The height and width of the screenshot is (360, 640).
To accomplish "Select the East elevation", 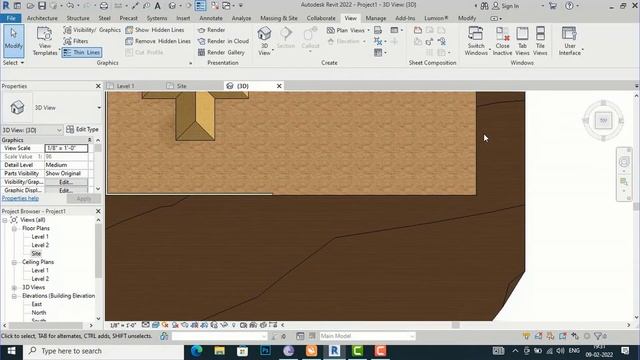I will coord(37,304).
